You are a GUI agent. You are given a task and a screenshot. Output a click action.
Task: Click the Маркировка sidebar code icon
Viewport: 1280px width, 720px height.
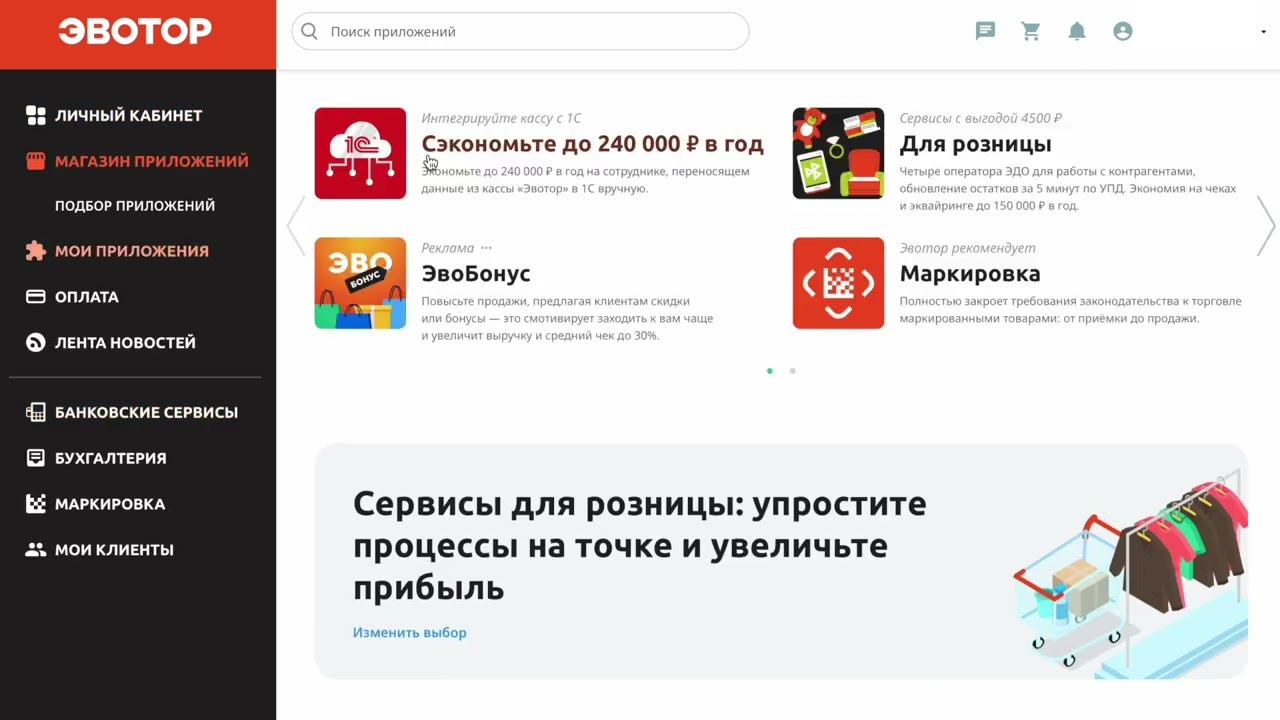click(36, 504)
